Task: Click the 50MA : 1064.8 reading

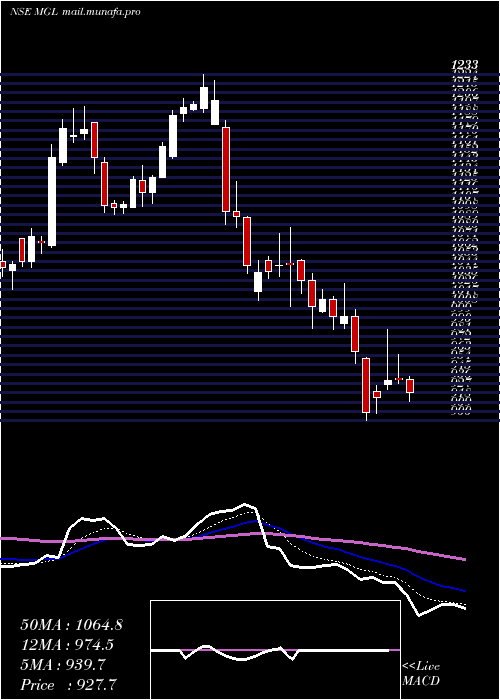Action: pyautogui.click(x=71, y=625)
